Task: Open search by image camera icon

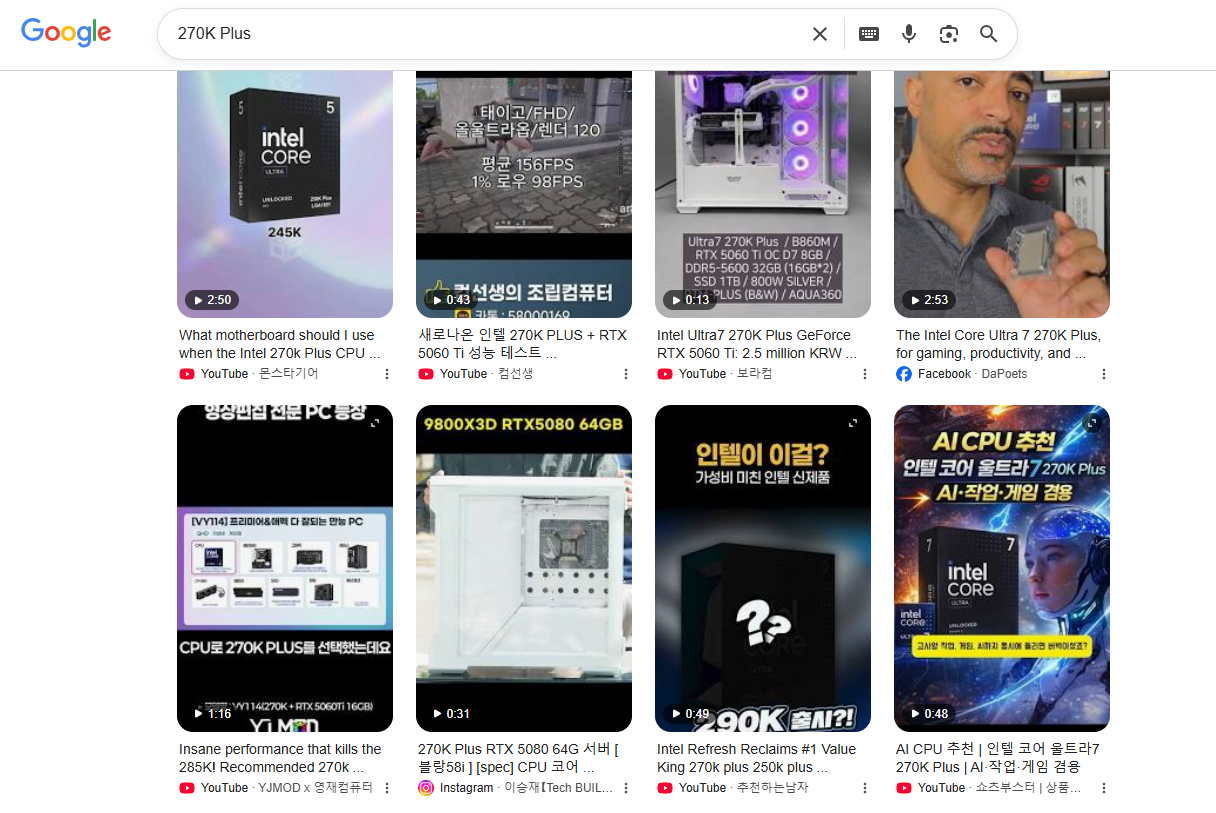Action: click(949, 34)
